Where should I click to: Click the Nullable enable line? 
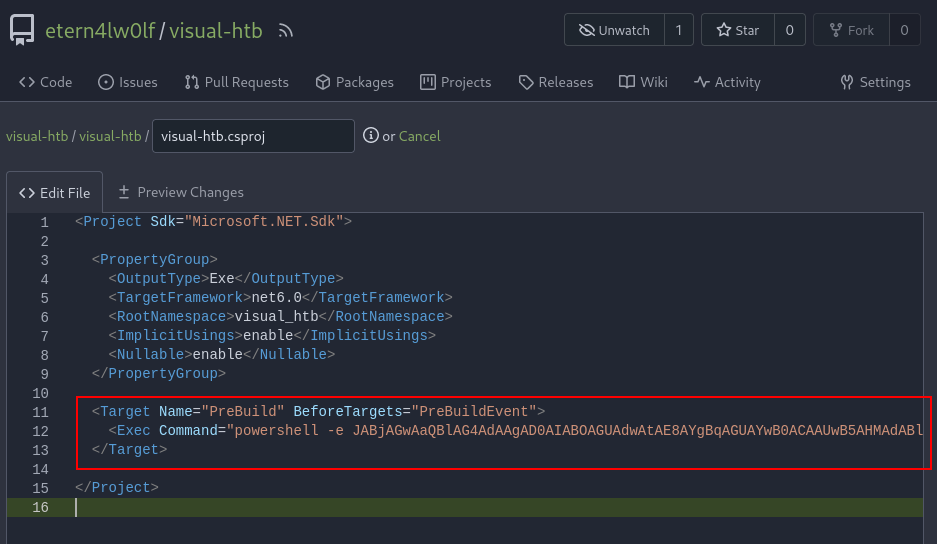222,354
